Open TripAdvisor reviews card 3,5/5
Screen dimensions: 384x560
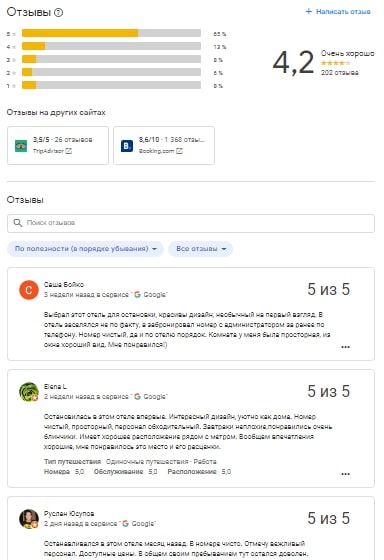[x=58, y=145]
